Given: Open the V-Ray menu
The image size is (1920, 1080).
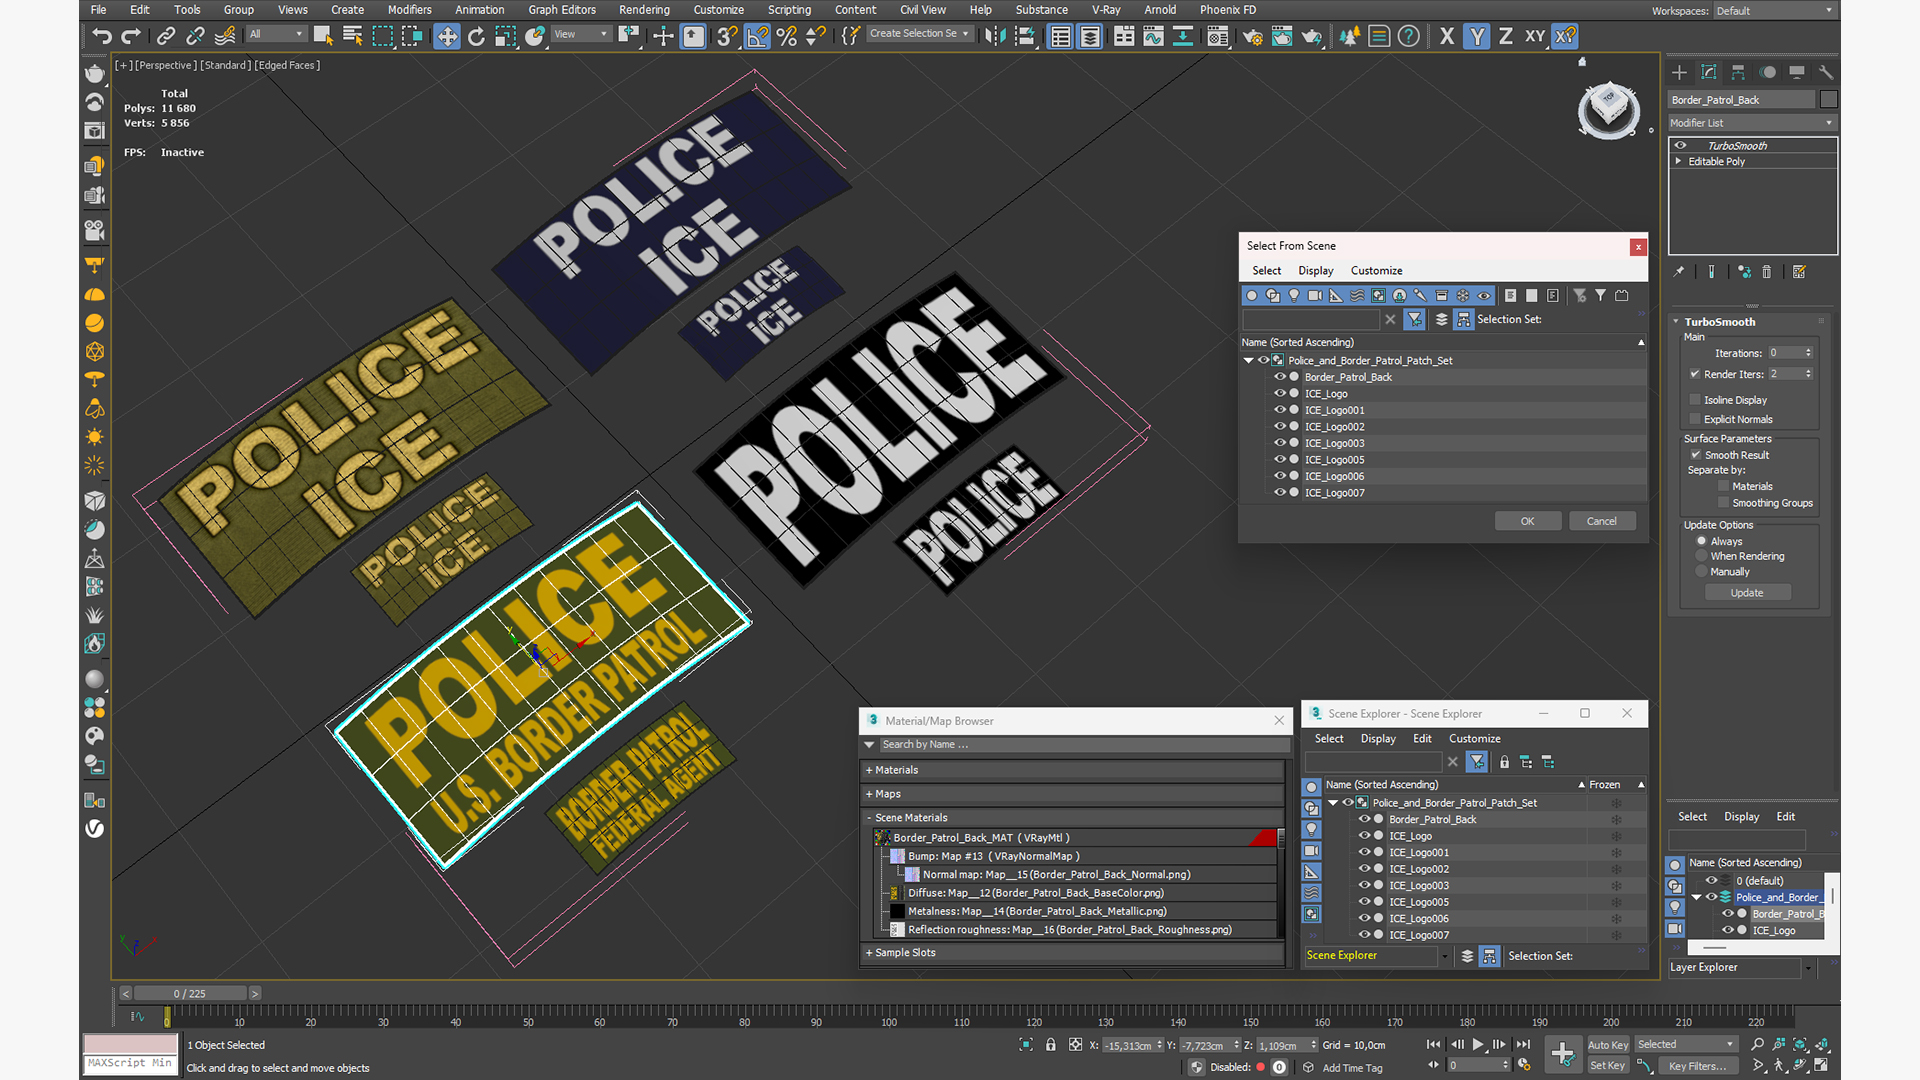Looking at the screenshot, I should coord(1106,10).
